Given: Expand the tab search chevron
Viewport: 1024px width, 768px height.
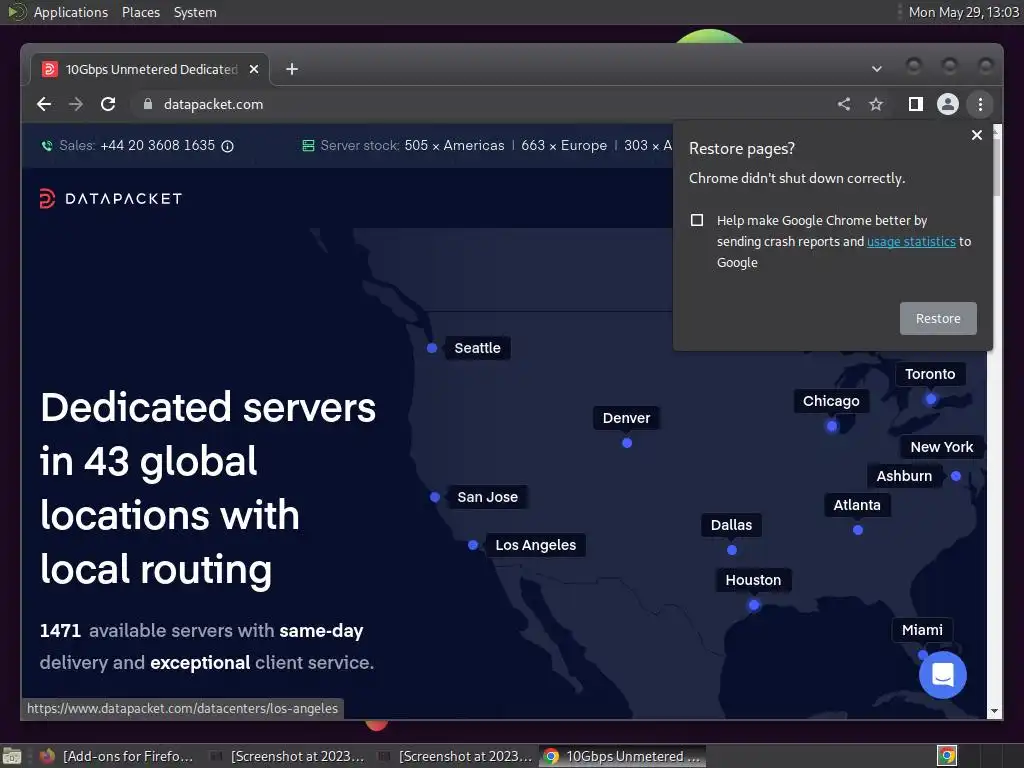Looking at the screenshot, I should coord(876,69).
